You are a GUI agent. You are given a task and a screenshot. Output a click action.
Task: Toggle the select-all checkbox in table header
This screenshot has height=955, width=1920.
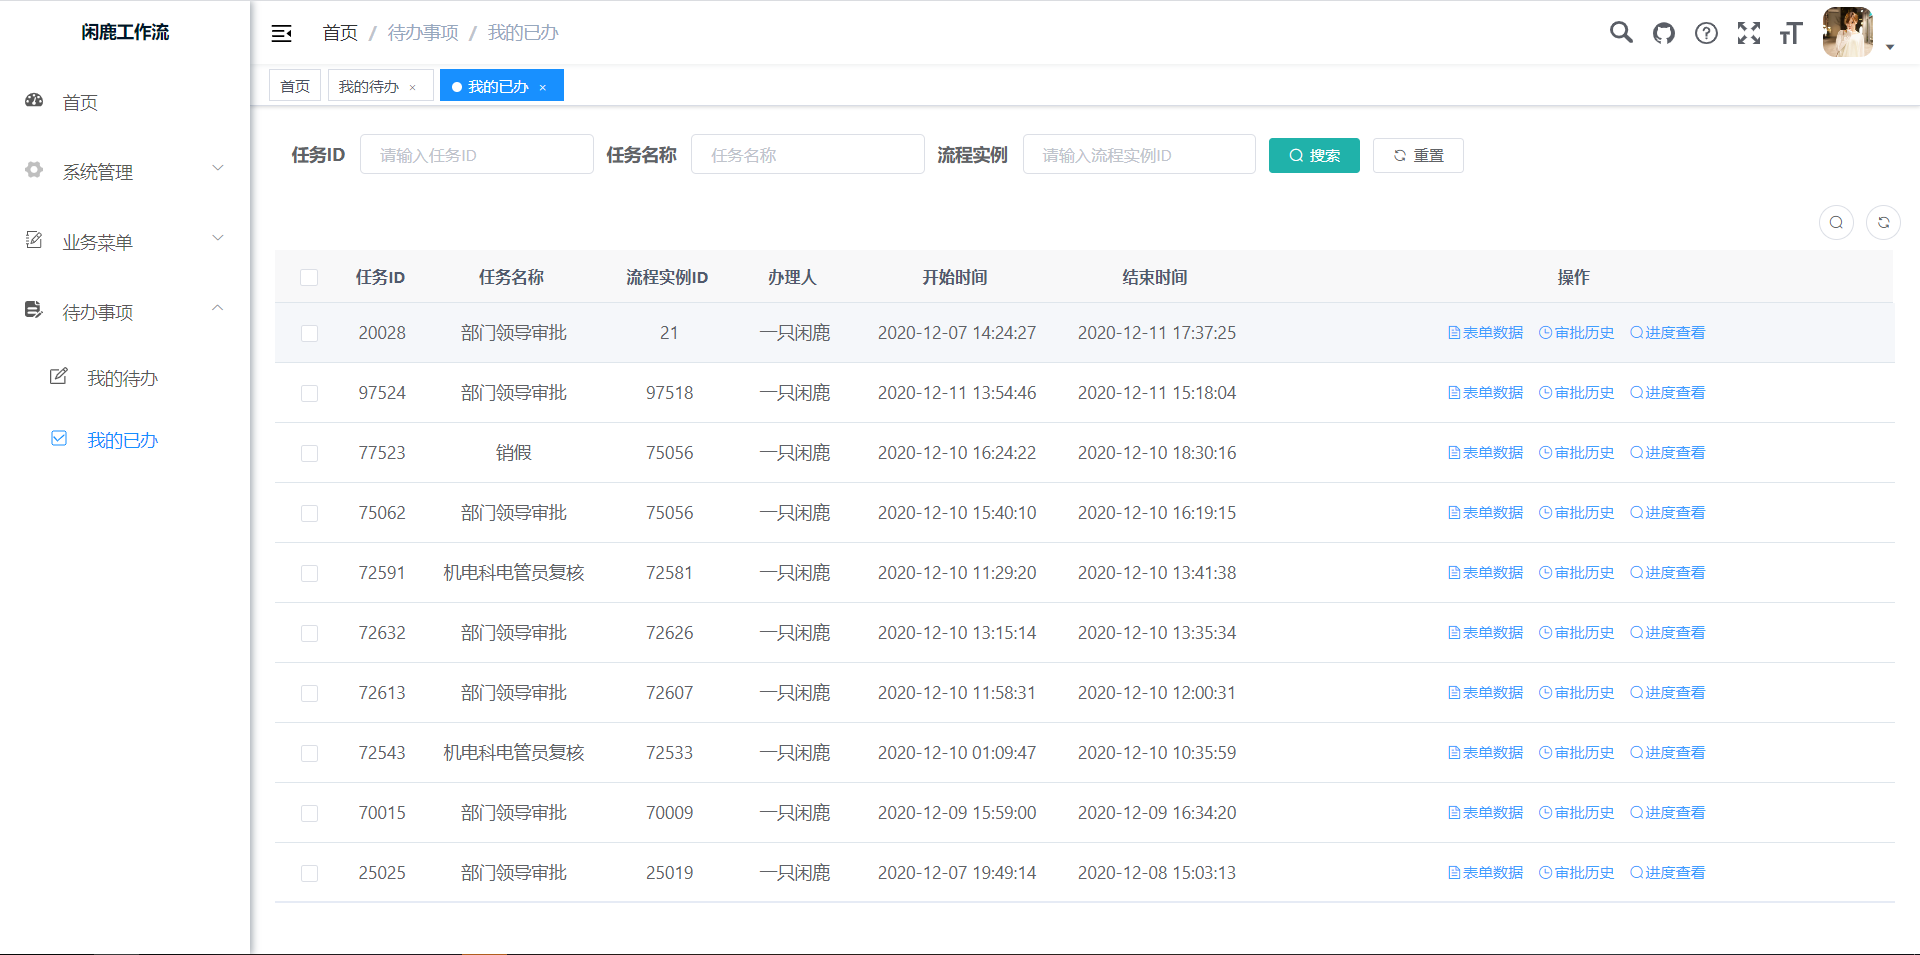[x=309, y=277]
